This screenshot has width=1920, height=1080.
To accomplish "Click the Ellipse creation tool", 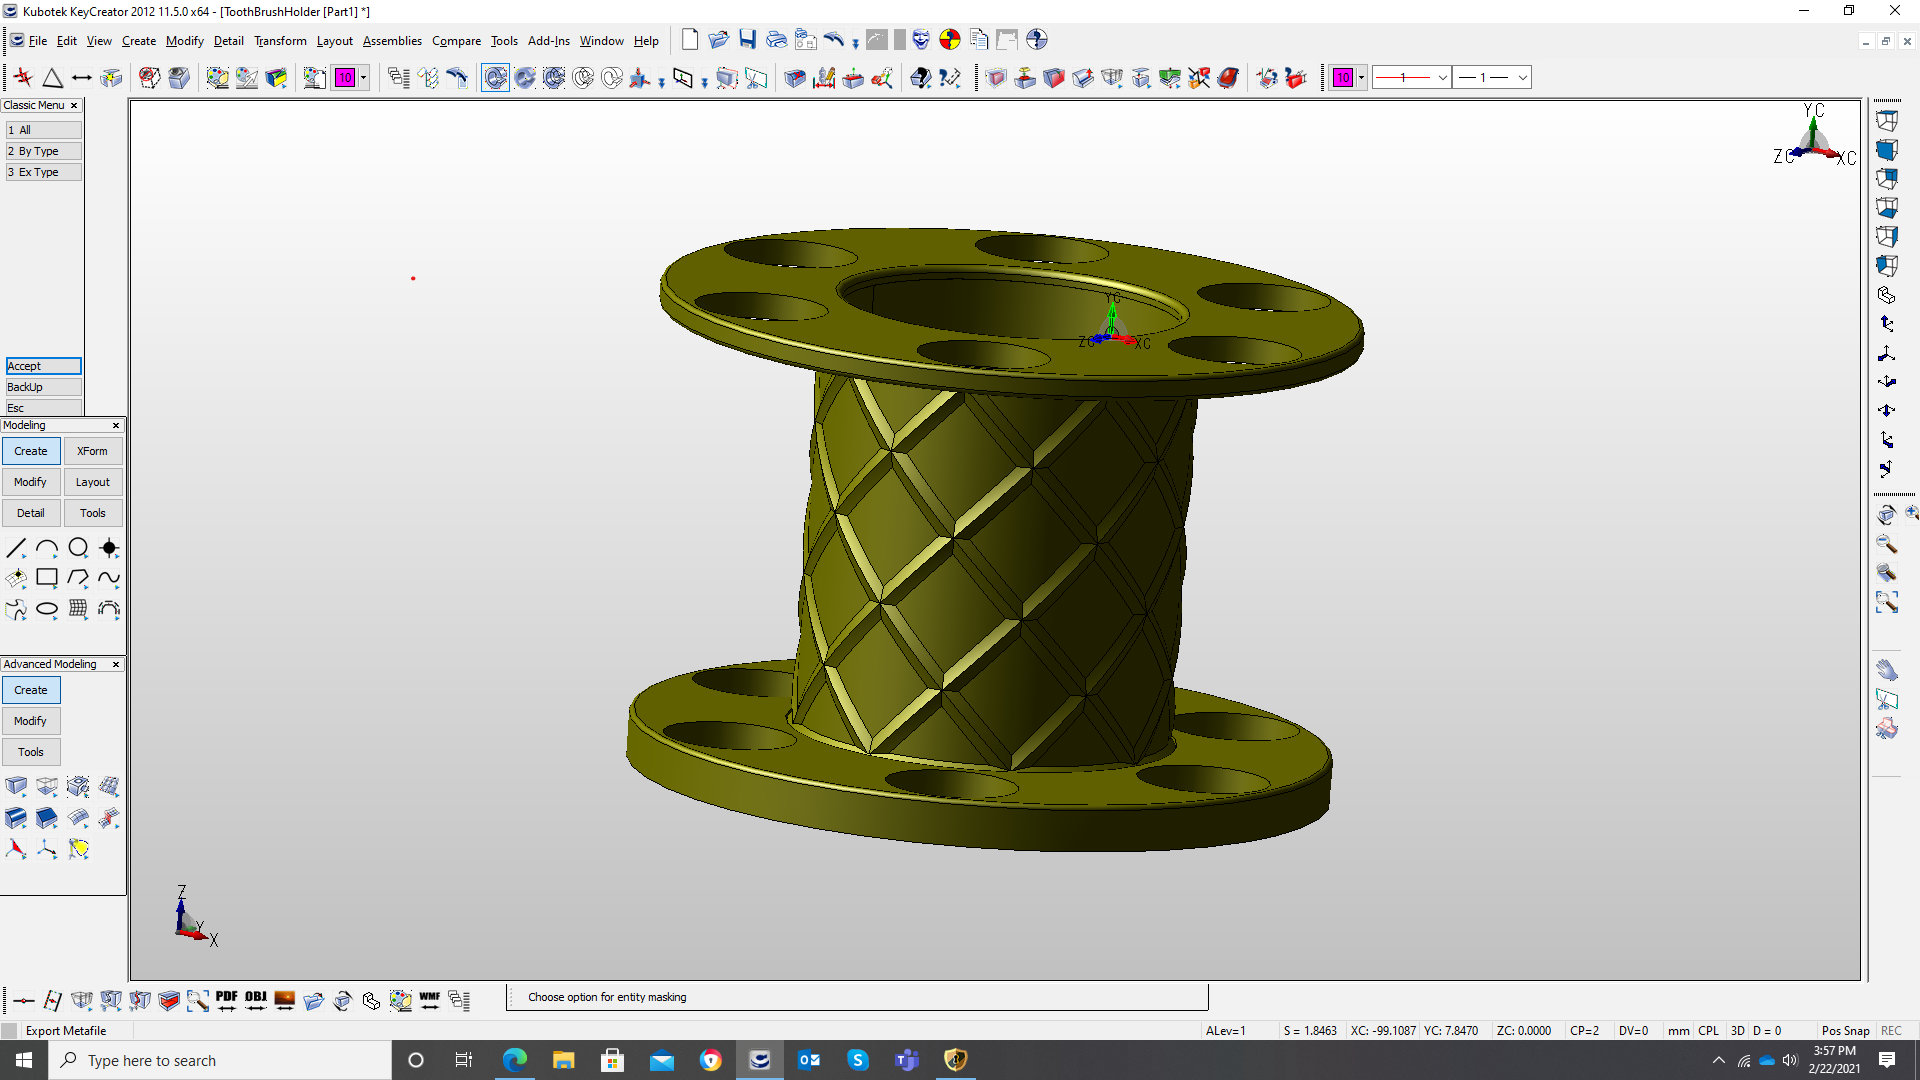I will pos(47,609).
